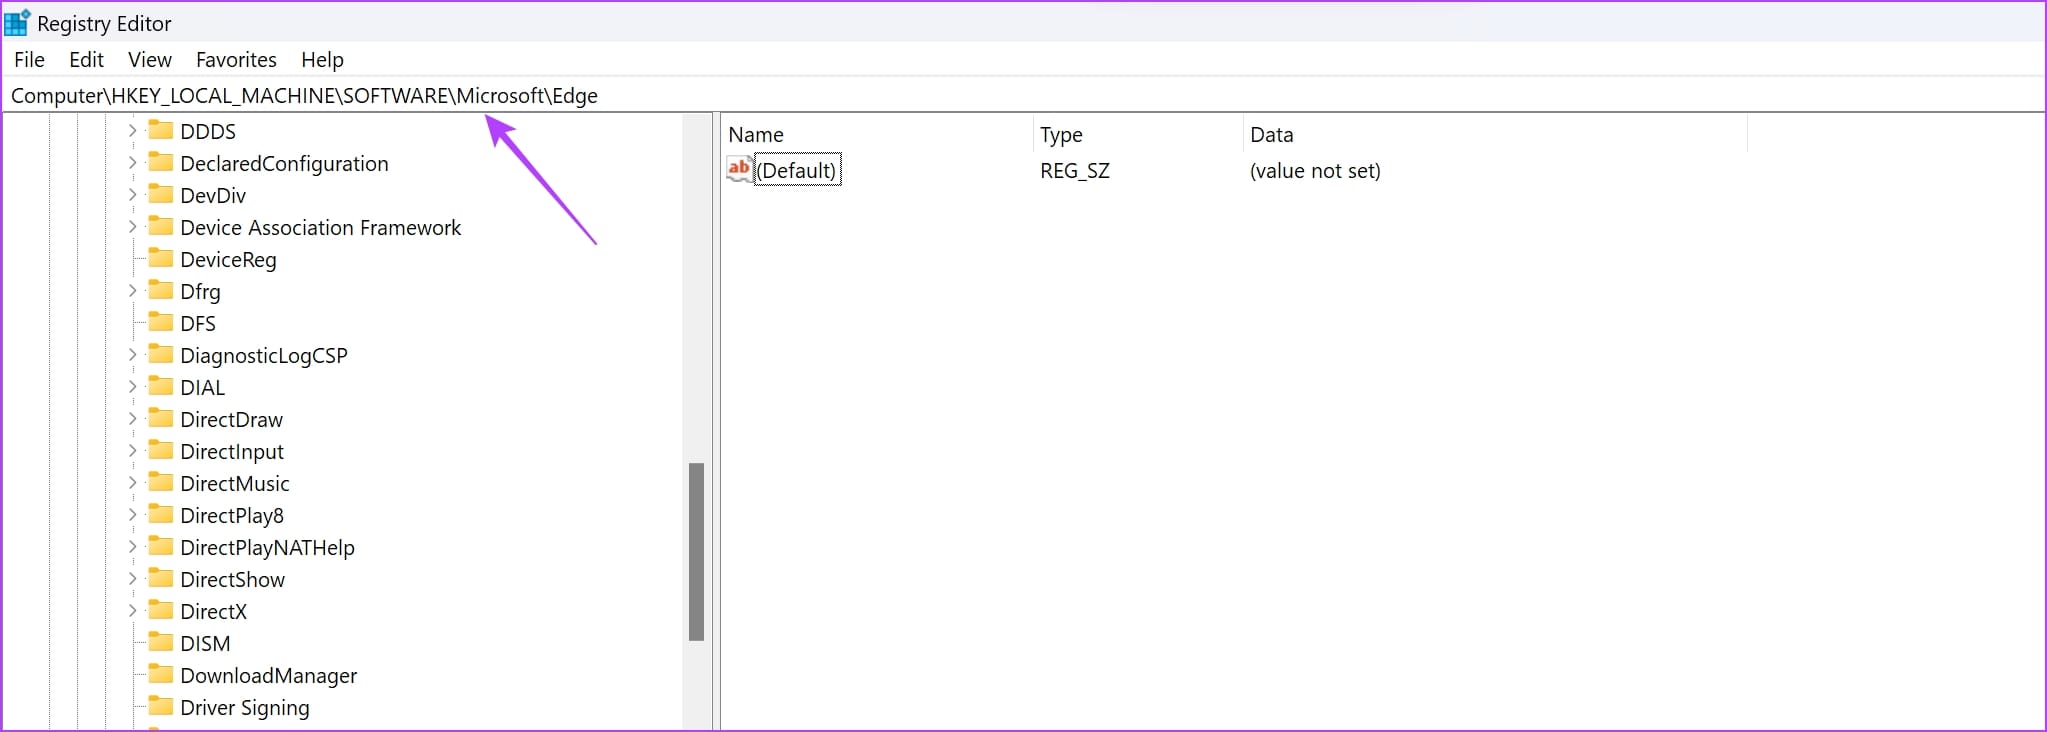Expand the DiagnosticLogCSP key
Screen dimensions: 2047x732
click(132, 355)
